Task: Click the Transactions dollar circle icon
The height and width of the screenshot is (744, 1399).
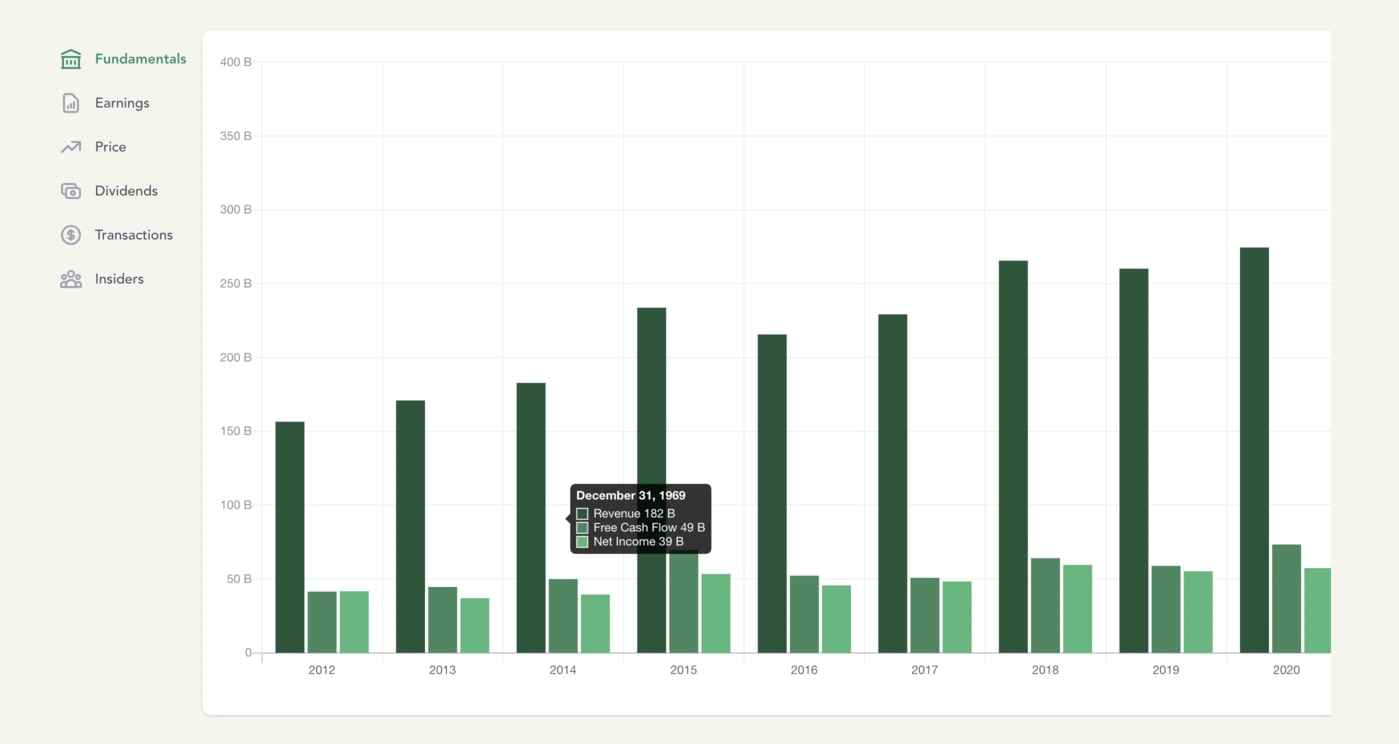Action: point(71,235)
